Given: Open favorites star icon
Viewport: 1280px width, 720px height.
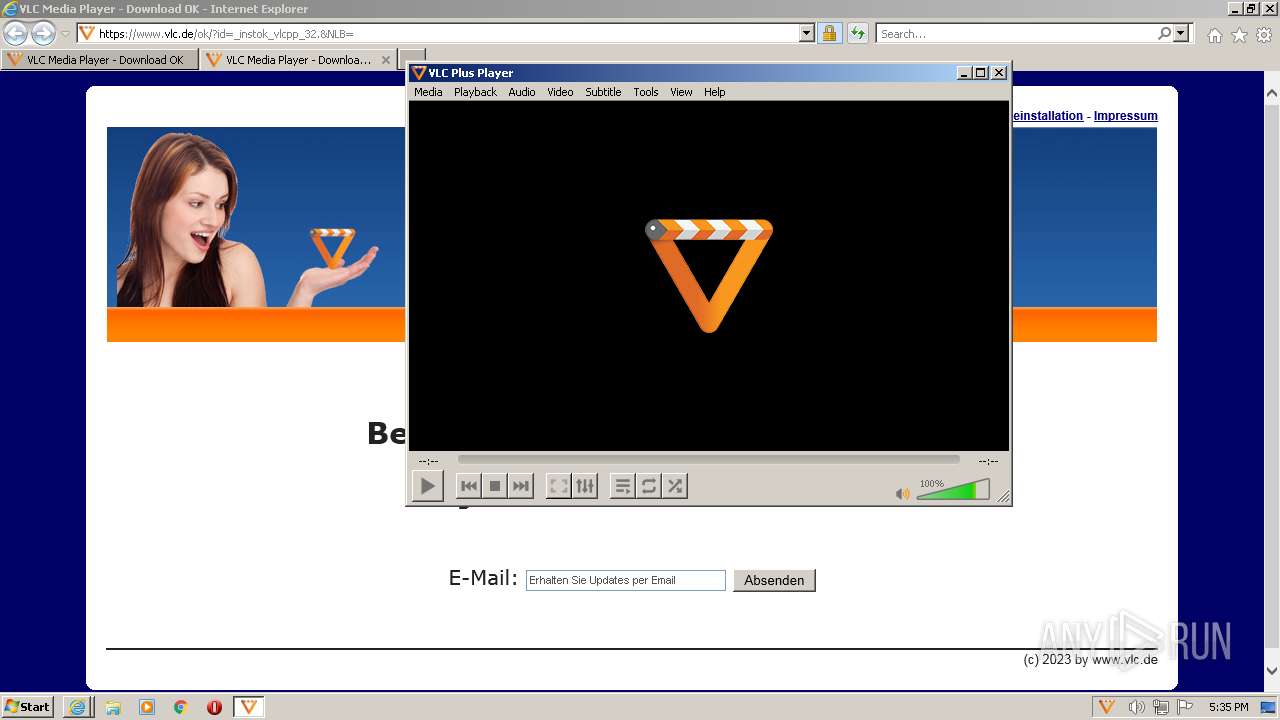Looking at the screenshot, I should point(1239,35).
